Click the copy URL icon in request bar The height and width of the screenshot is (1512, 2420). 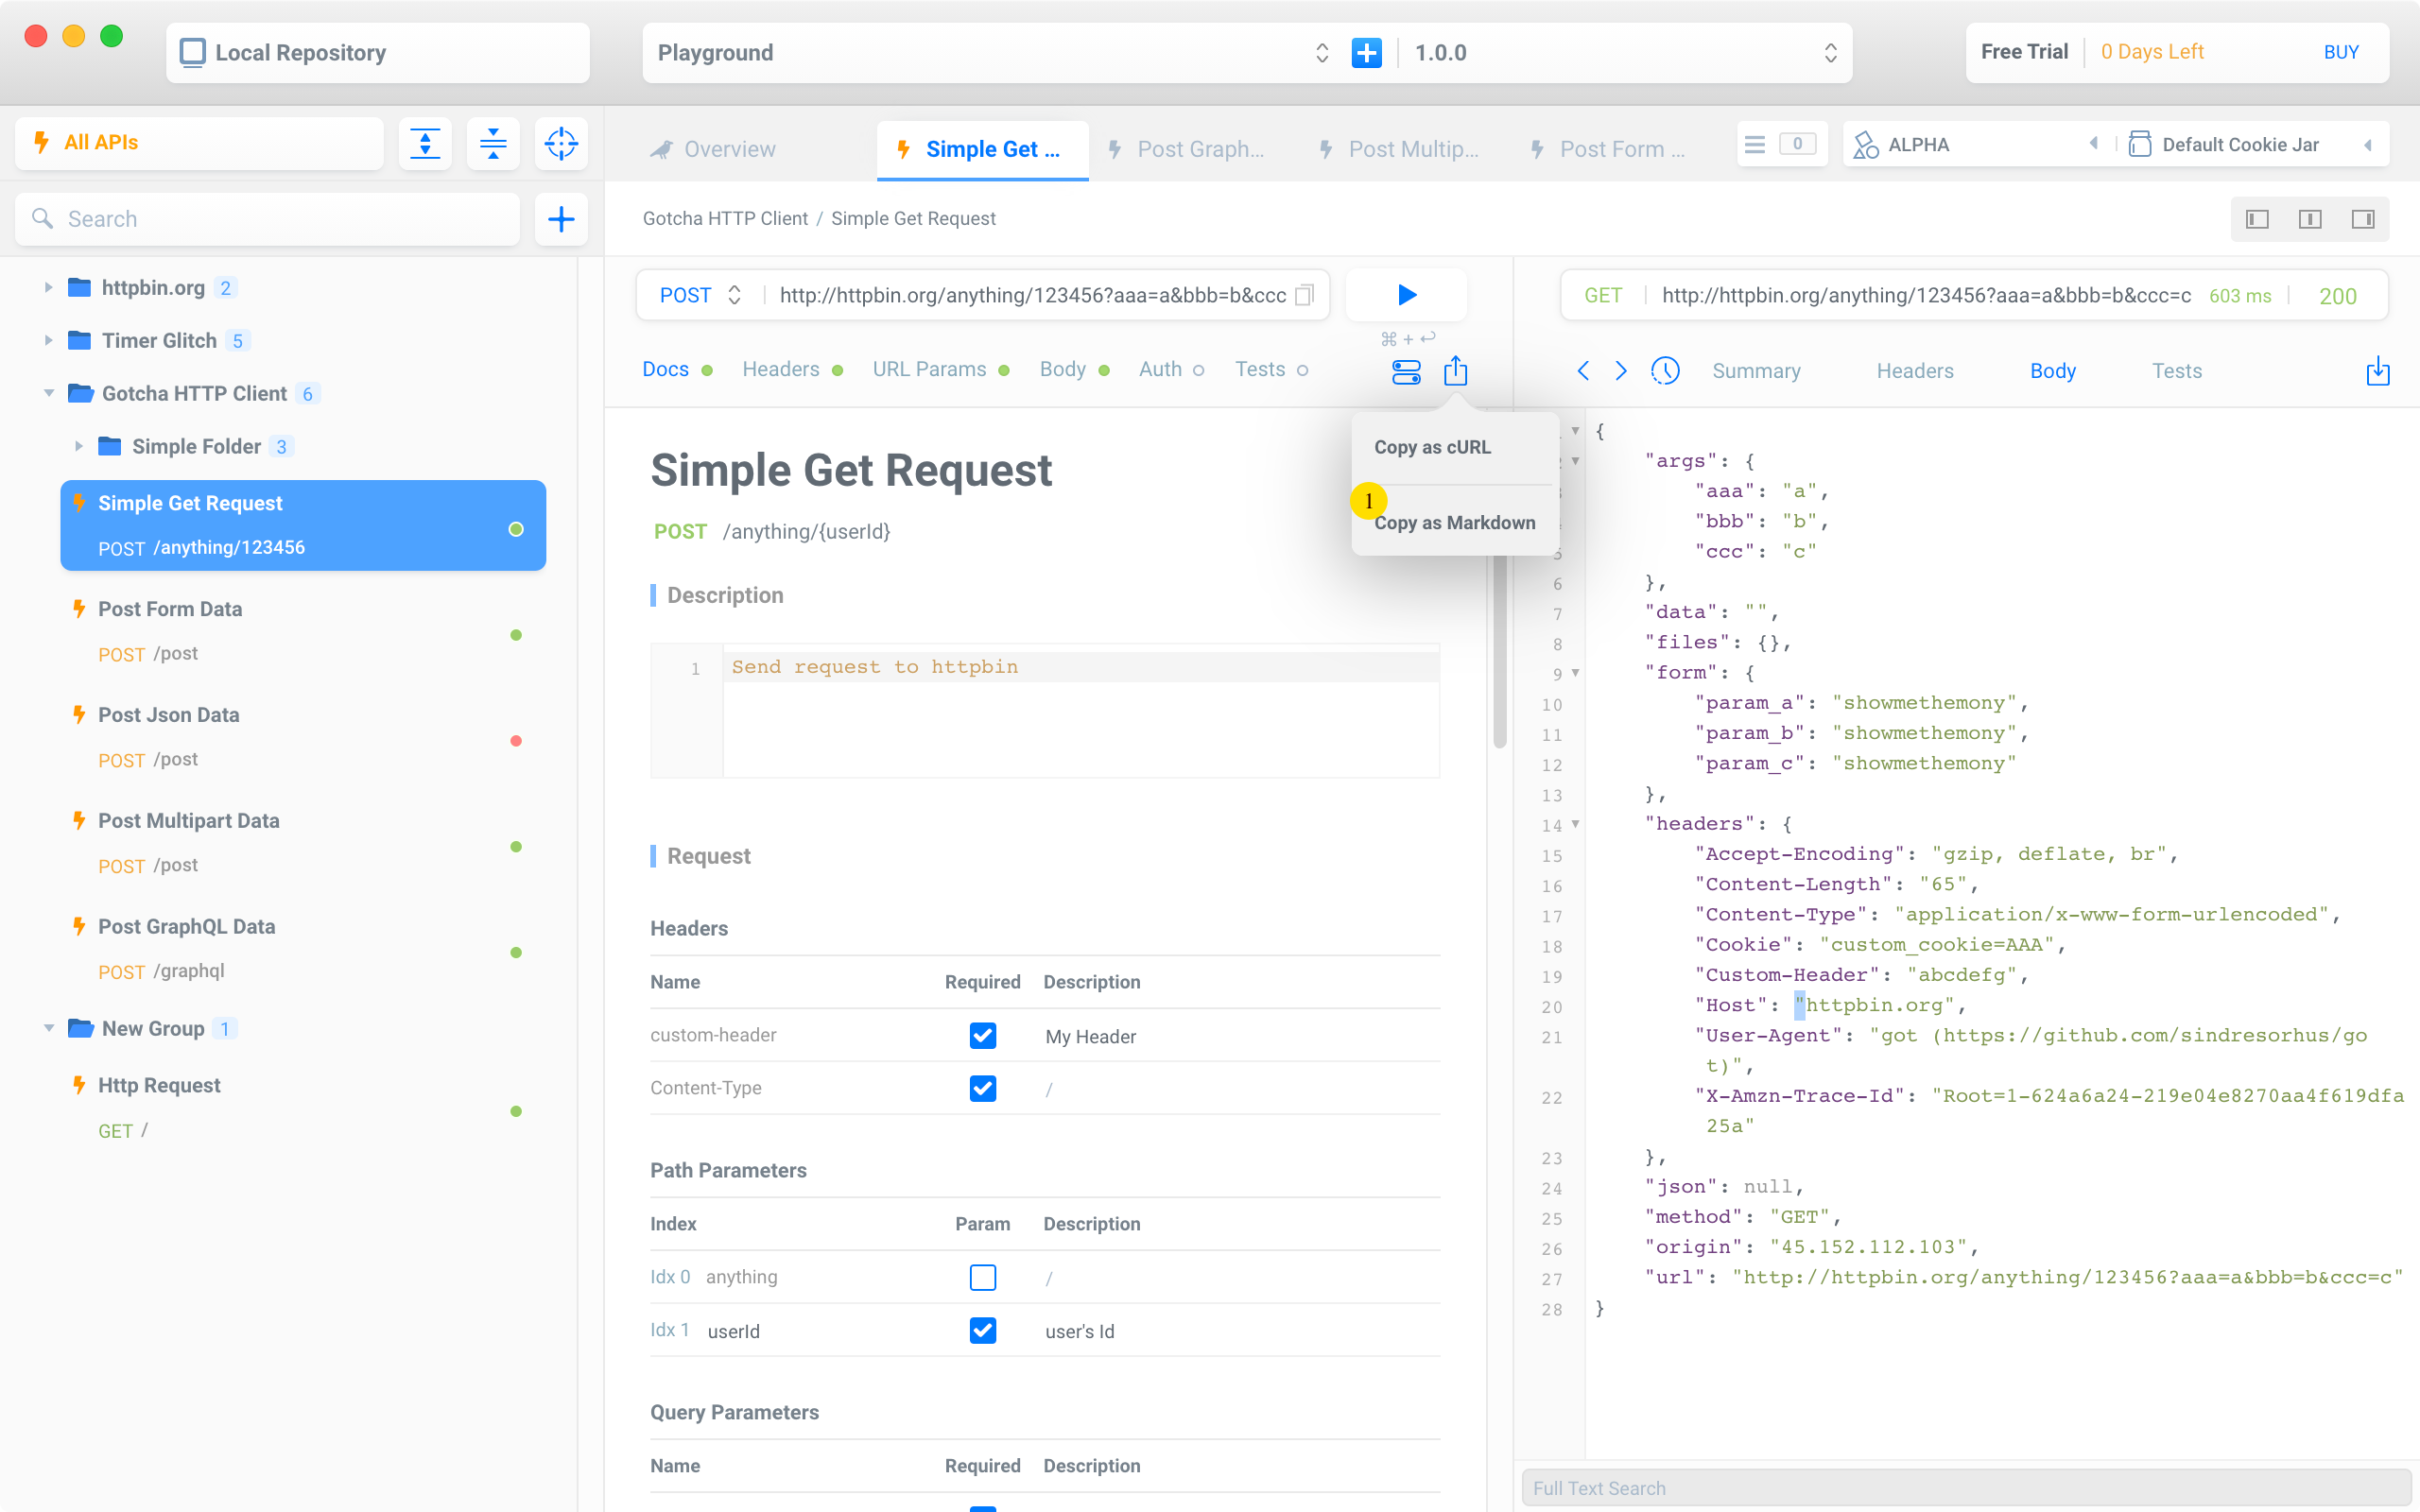[x=1304, y=295]
